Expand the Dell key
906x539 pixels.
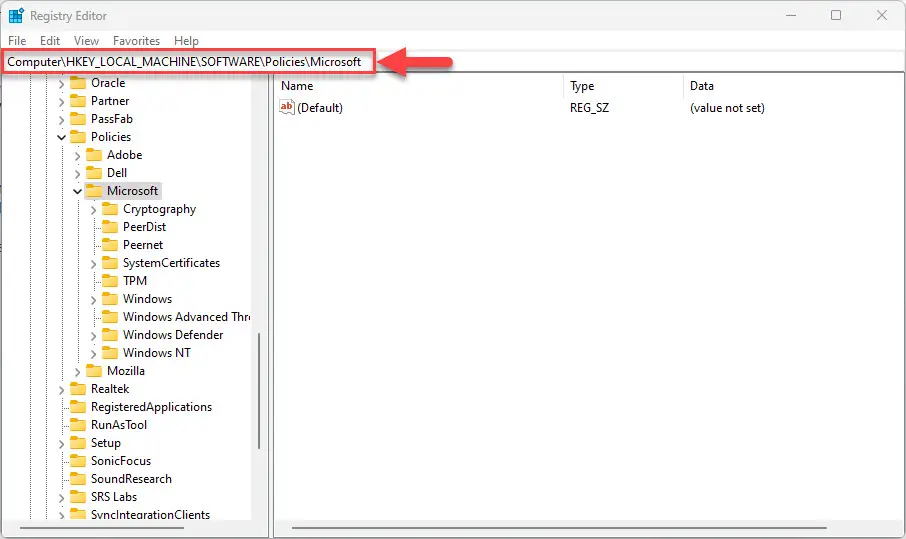click(x=77, y=173)
